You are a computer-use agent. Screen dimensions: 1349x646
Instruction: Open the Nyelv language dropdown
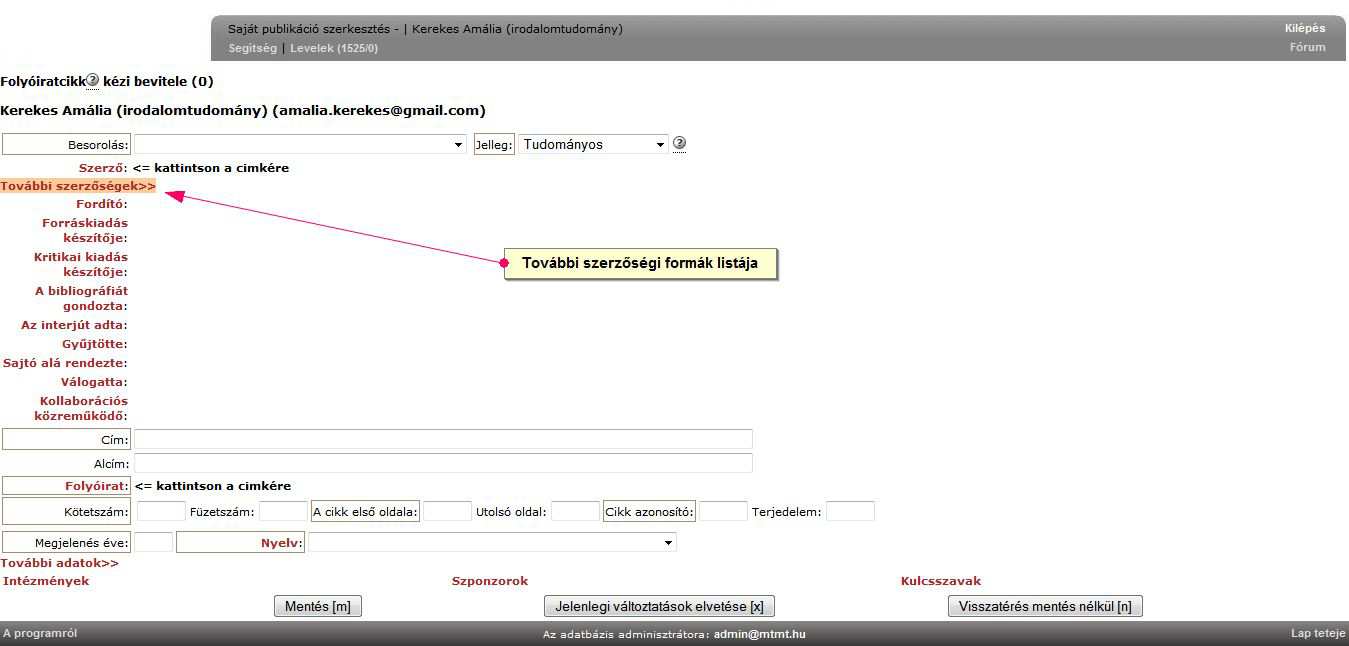point(492,542)
